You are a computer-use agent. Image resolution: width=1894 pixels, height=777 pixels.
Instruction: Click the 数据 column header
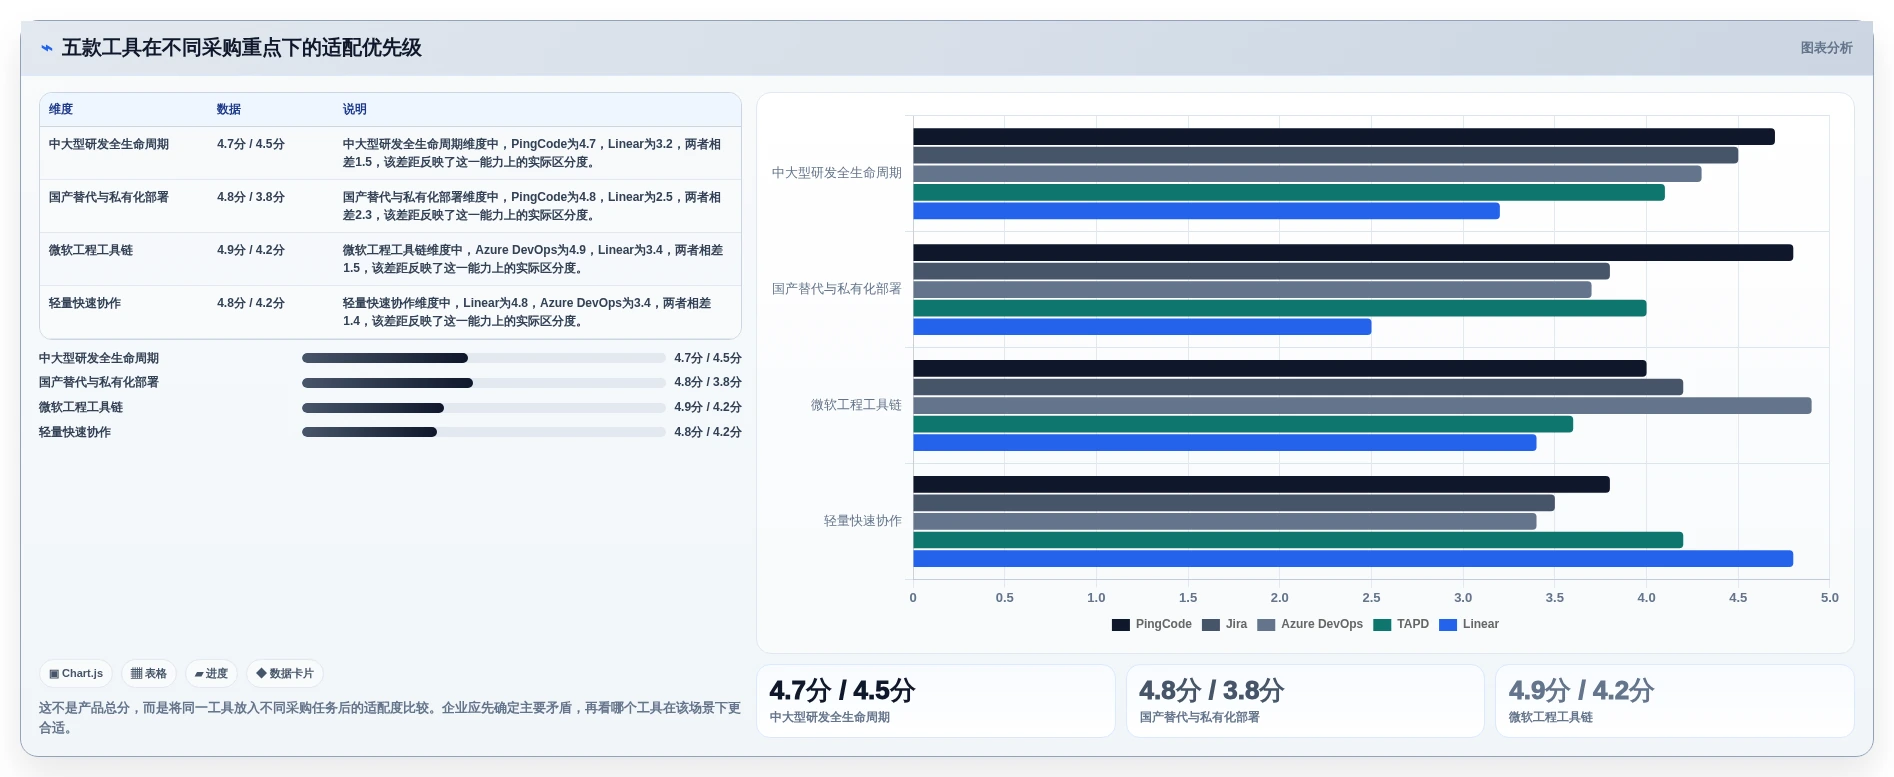(x=229, y=109)
